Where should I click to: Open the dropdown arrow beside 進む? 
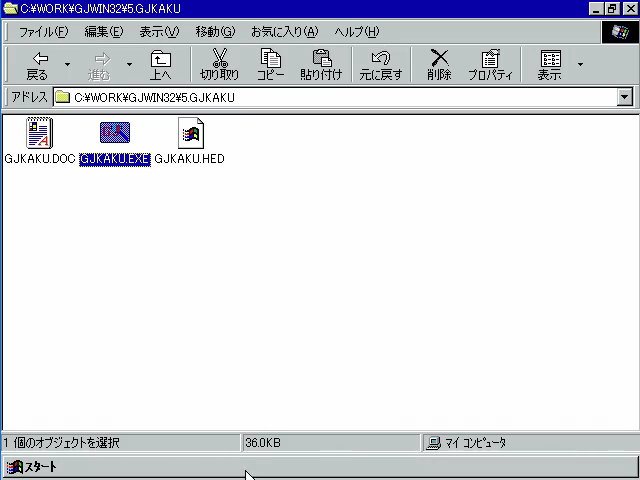pyautogui.click(x=129, y=64)
